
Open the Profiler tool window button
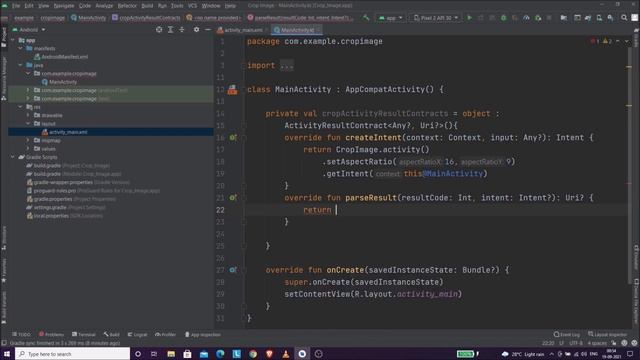pyautogui.click(x=165, y=334)
